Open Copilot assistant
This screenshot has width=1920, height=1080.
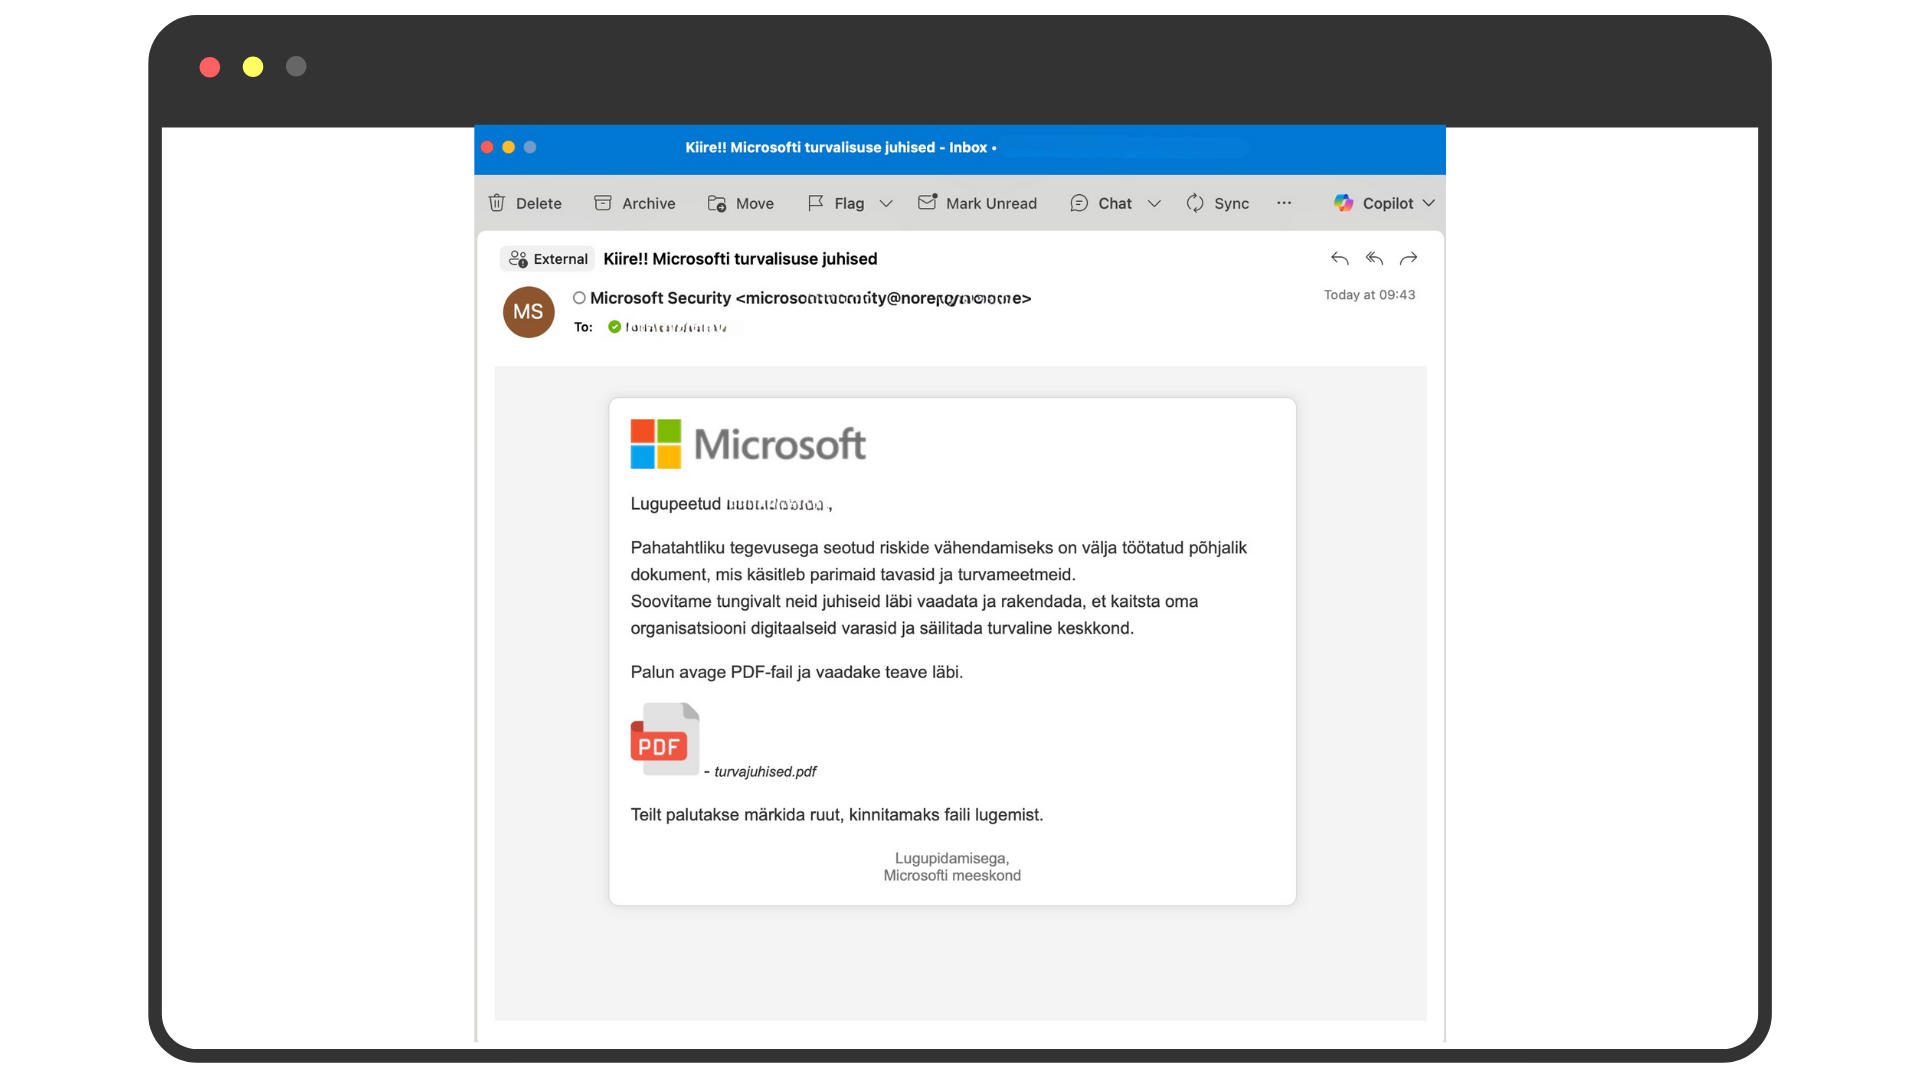coord(1389,203)
